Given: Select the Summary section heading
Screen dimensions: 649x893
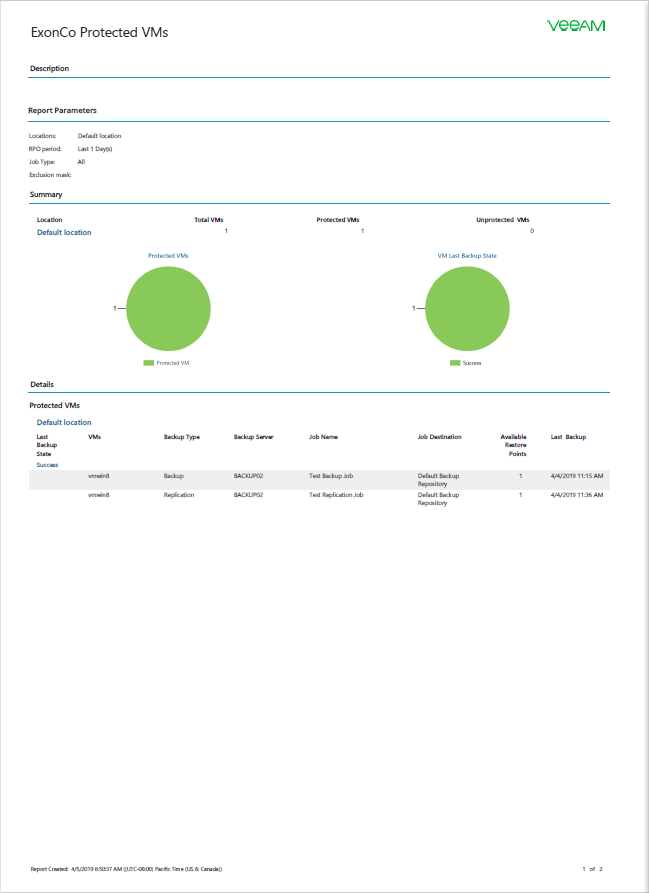Looking at the screenshot, I should click(x=46, y=195).
